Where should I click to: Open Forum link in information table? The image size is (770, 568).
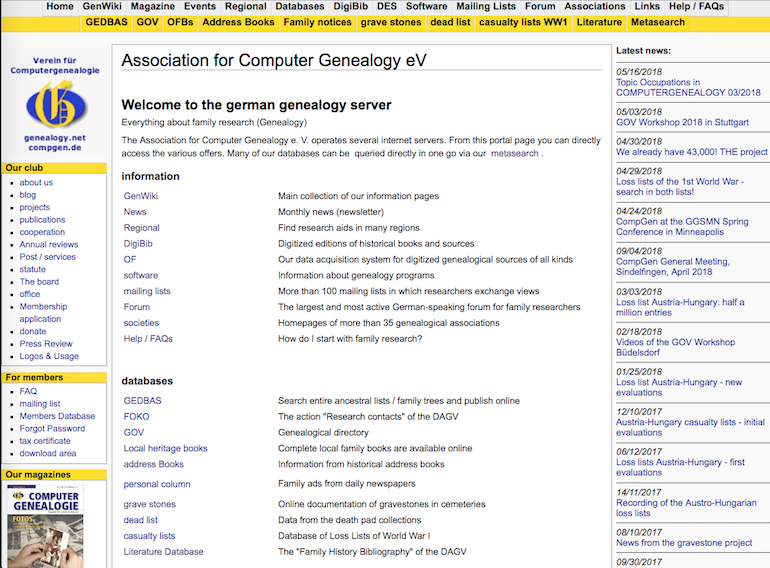137,307
